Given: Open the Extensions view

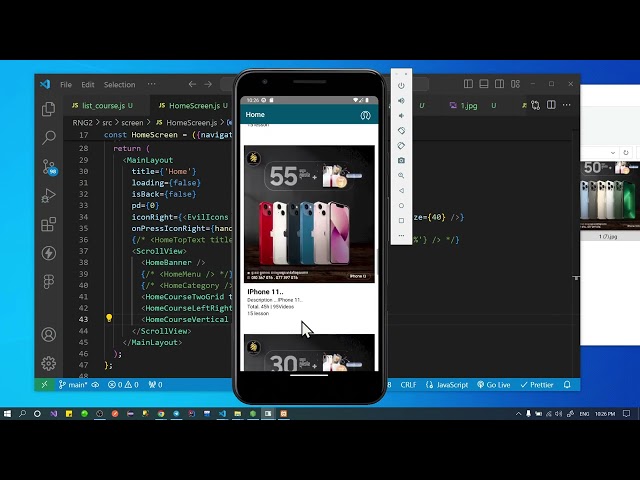Looking at the screenshot, I should click(49, 224).
